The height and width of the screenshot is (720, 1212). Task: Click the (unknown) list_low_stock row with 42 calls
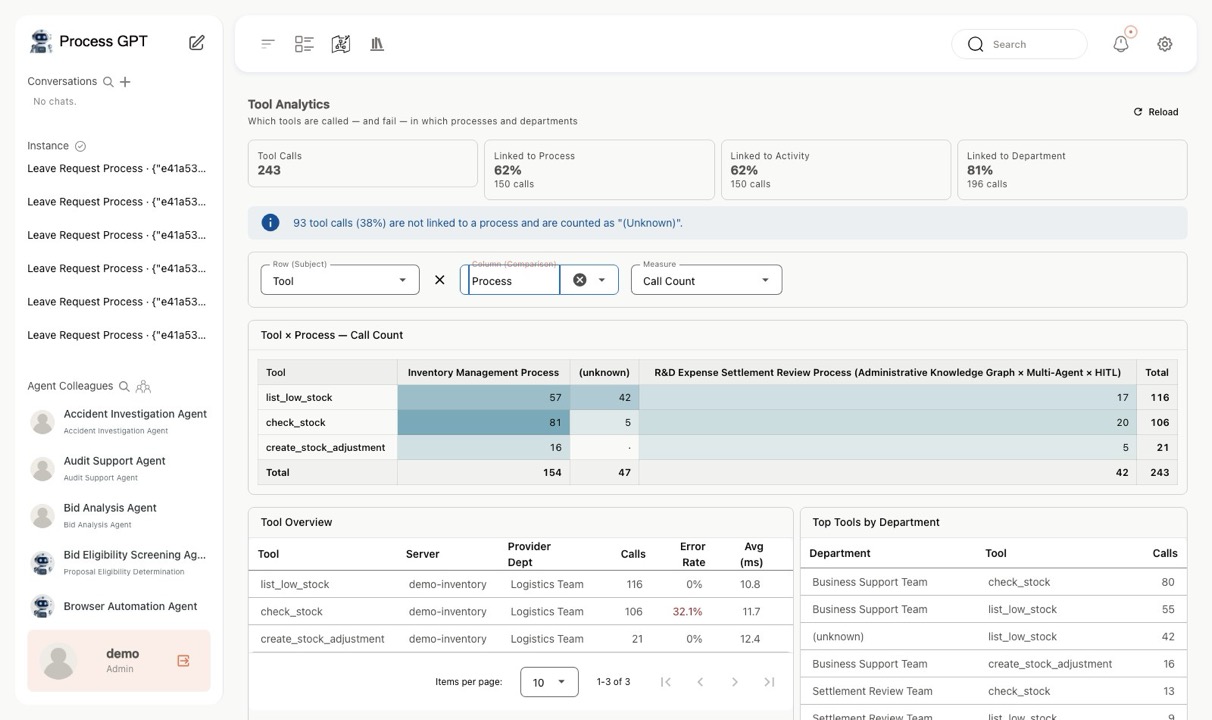tap(993, 636)
